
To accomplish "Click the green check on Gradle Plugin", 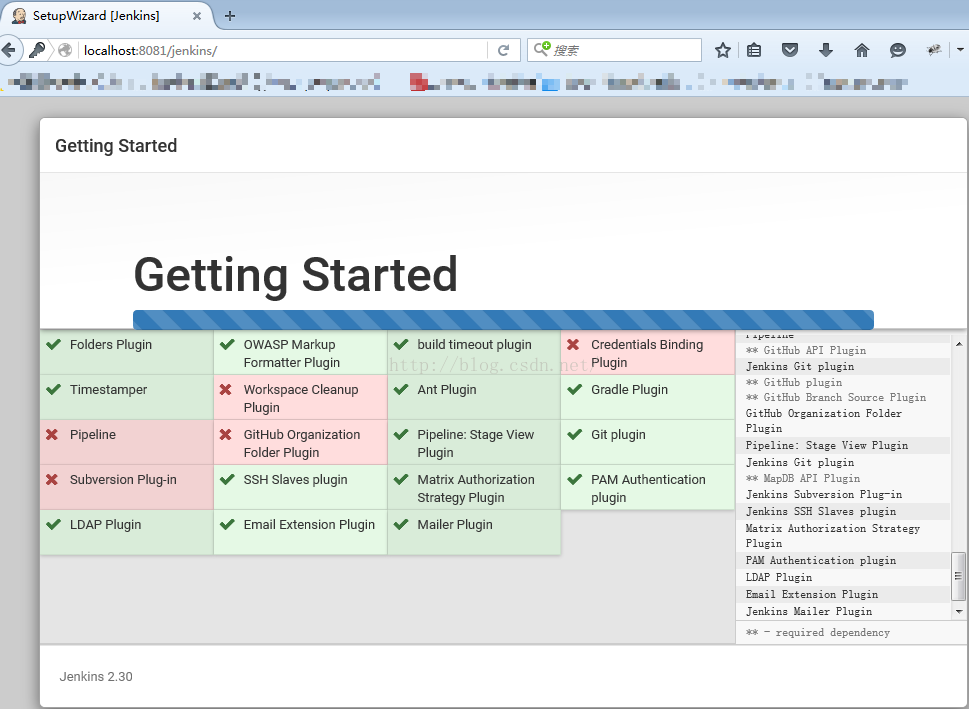I will coord(575,389).
